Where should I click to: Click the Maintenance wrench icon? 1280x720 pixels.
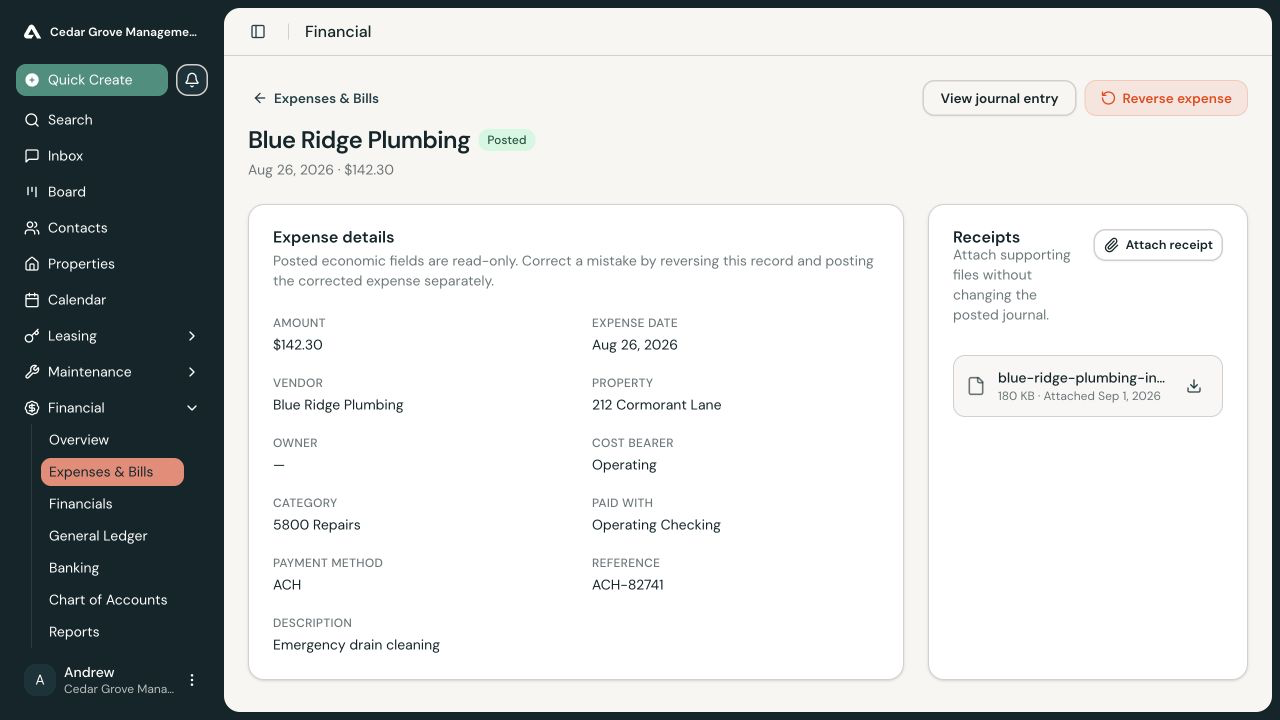coord(32,372)
